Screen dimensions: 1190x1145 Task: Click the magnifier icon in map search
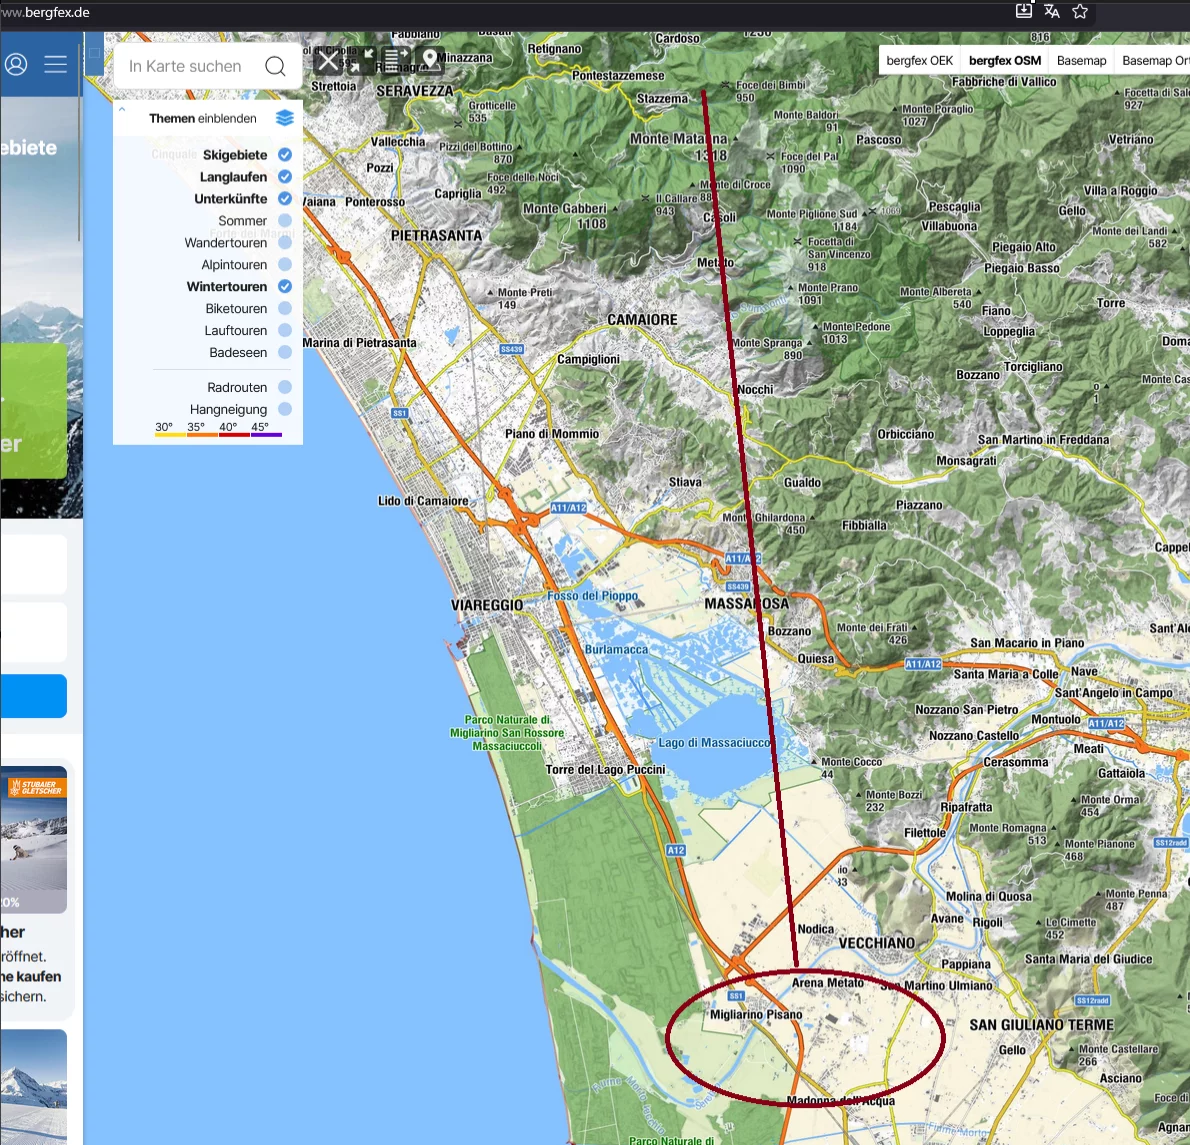pyautogui.click(x=275, y=67)
